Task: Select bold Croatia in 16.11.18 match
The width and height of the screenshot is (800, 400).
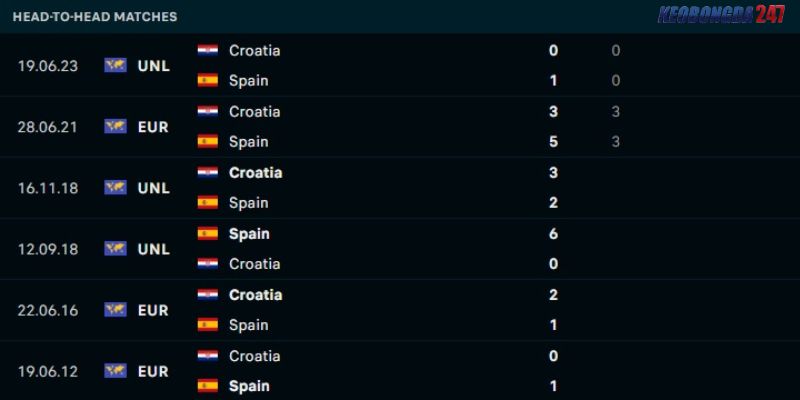Action: (256, 172)
